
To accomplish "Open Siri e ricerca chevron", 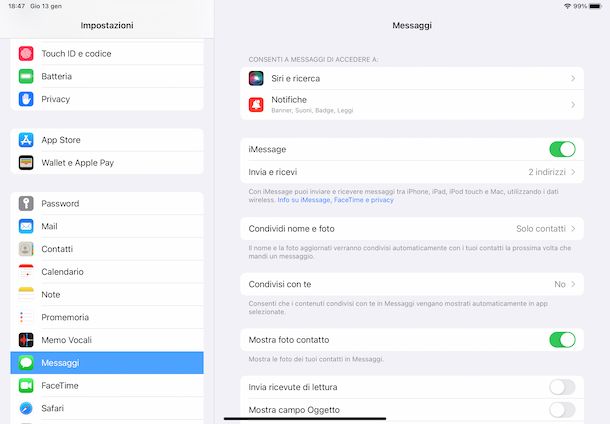I will [x=573, y=78].
